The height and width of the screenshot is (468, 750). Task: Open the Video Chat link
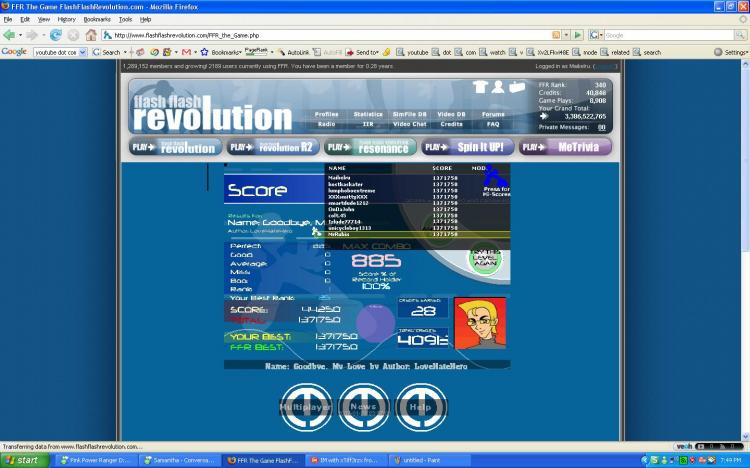tap(409, 124)
